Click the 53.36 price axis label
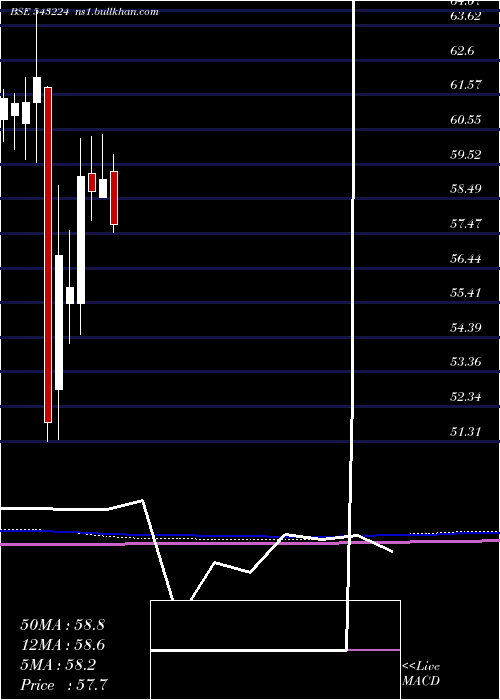500x700 pixels. [x=466, y=361]
